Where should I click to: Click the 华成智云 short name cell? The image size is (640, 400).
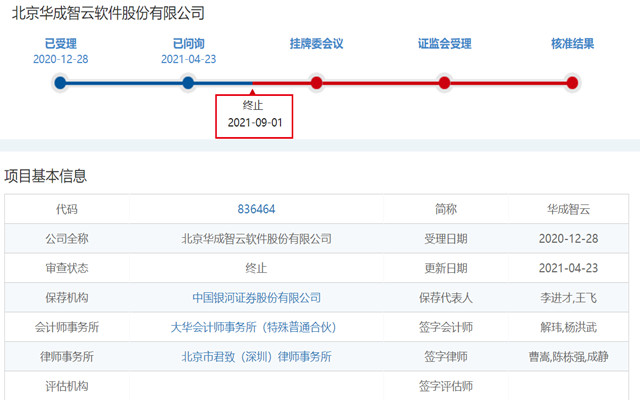click(x=569, y=209)
